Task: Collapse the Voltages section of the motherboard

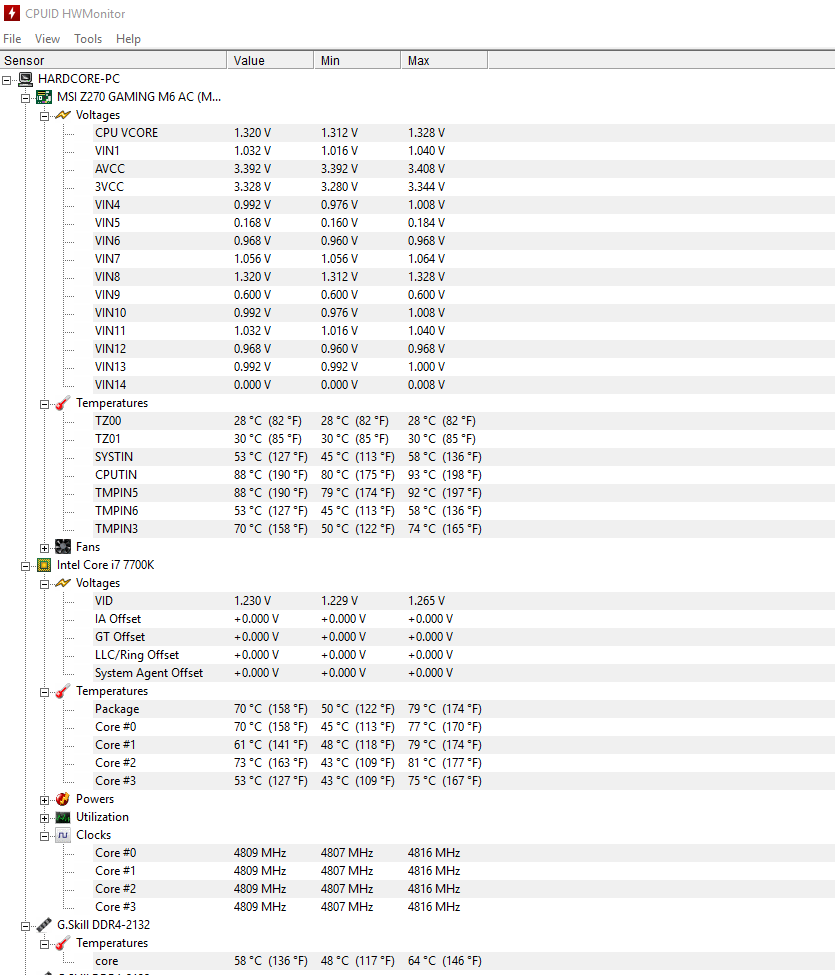Action: (44, 114)
